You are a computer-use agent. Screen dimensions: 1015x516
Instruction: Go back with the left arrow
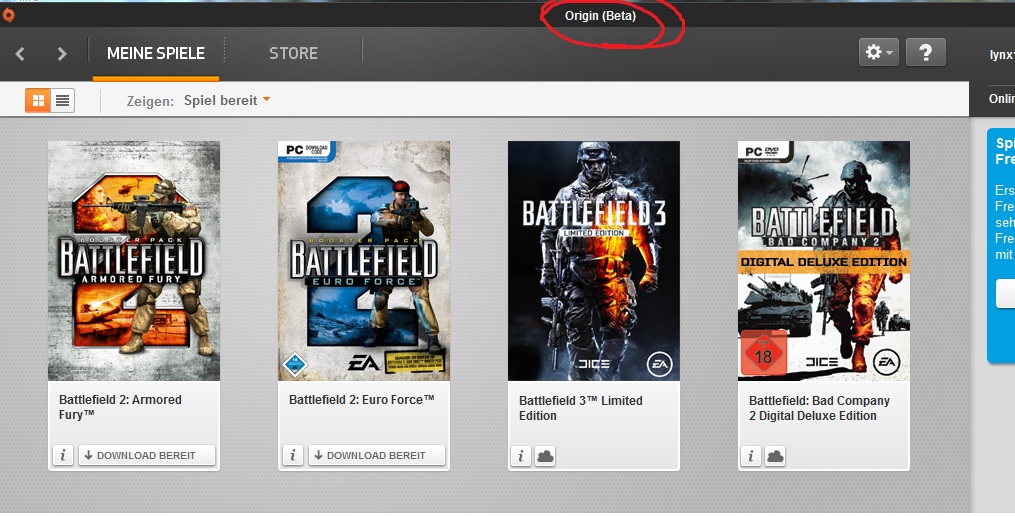tap(20, 54)
